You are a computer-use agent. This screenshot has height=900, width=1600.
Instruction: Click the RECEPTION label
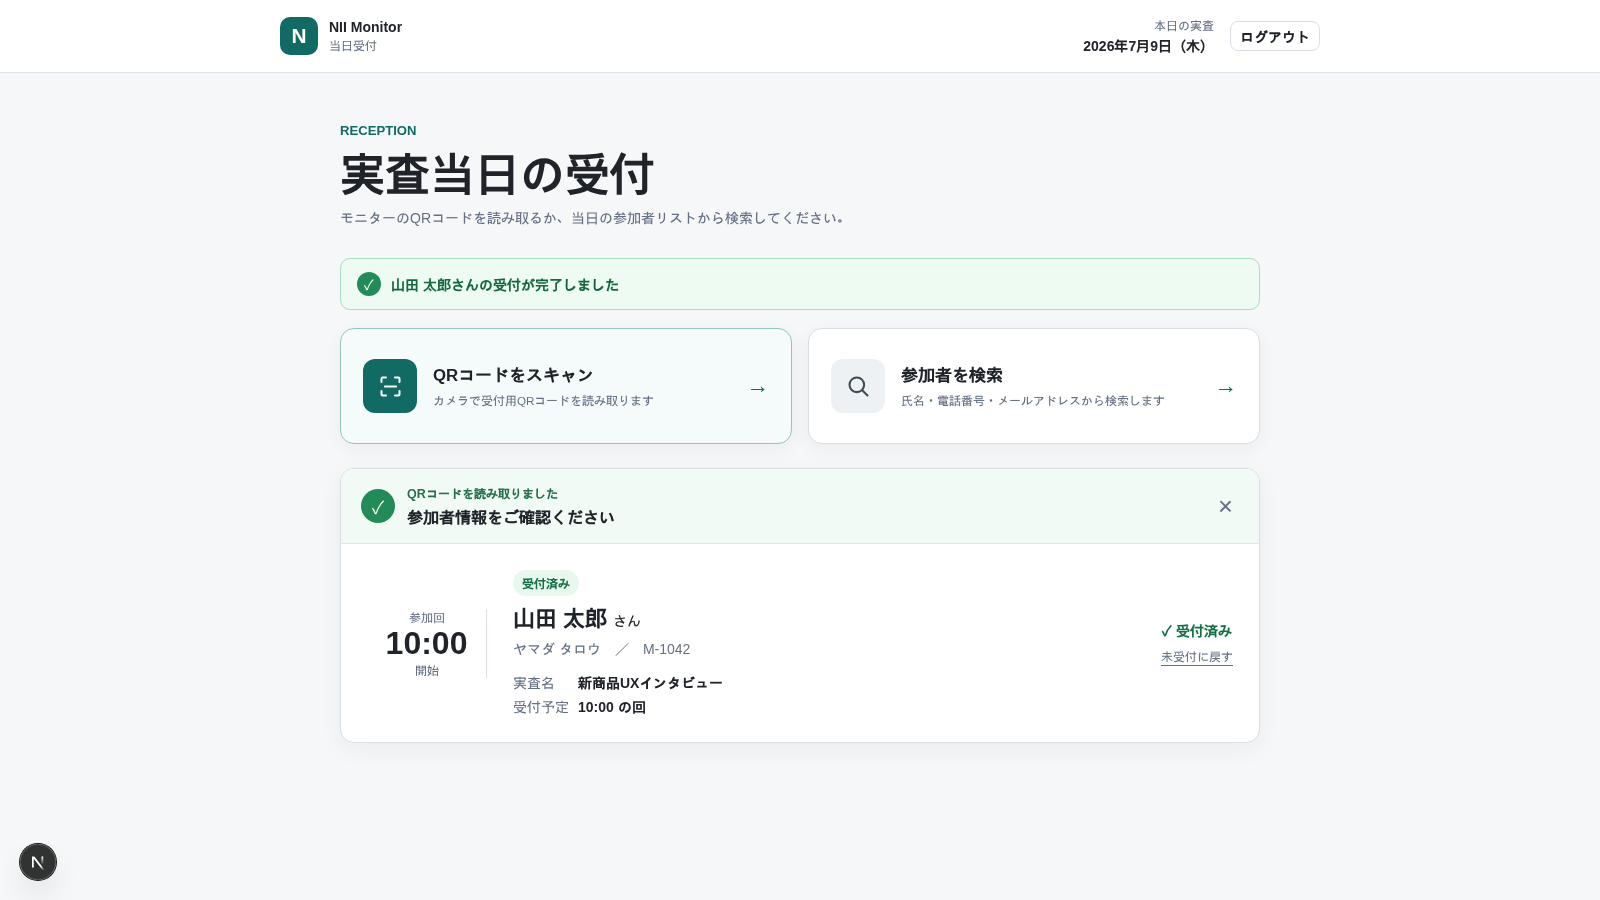pos(378,130)
